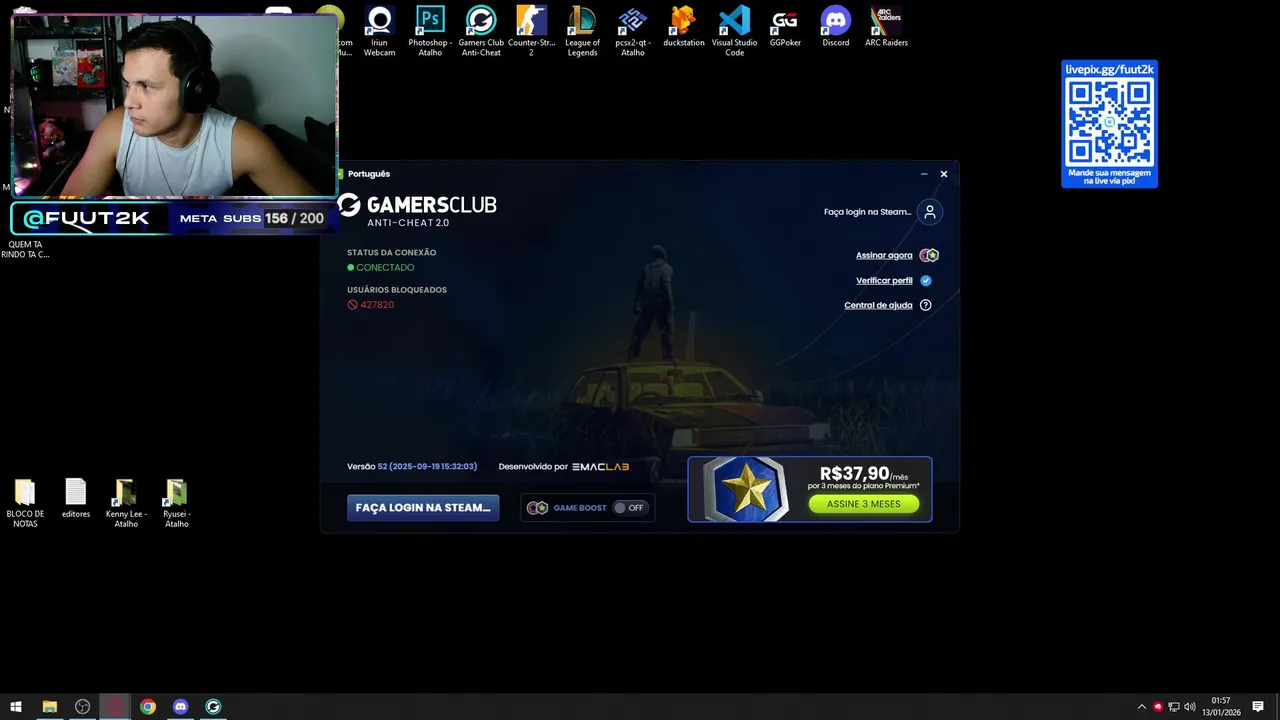Launch Visual Studio Code desktop shortcut
Screen dimensions: 1280x720
[x=735, y=31]
